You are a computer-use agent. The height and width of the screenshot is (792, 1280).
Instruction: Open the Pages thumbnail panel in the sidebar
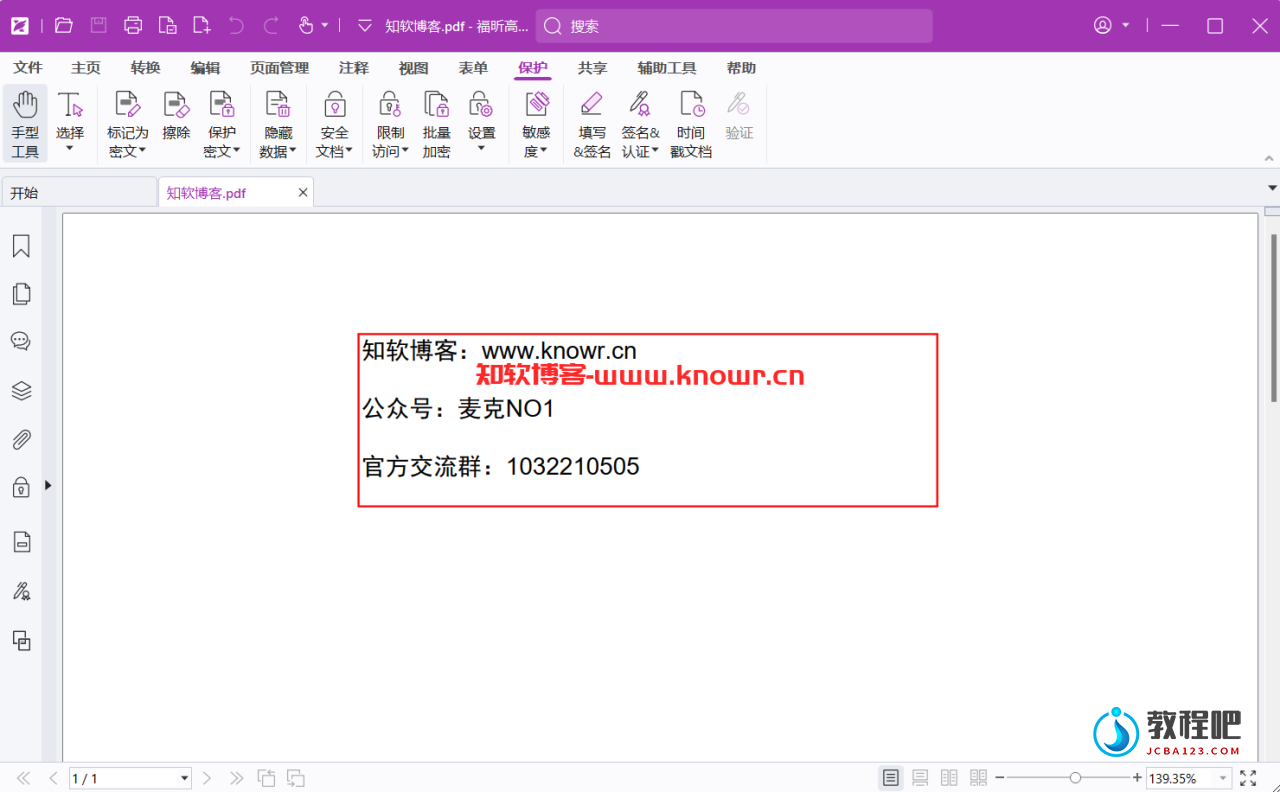tap(21, 294)
